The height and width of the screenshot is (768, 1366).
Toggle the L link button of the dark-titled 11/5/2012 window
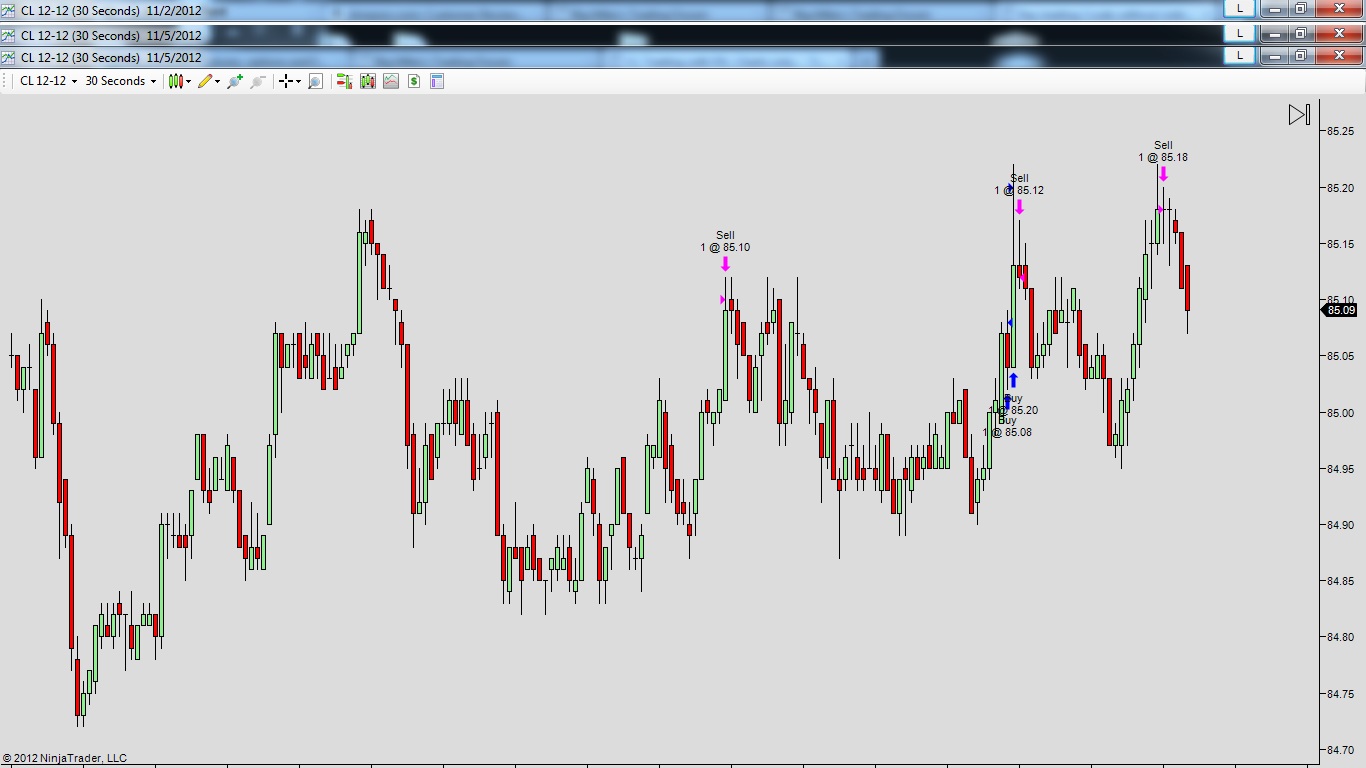[x=1240, y=33]
